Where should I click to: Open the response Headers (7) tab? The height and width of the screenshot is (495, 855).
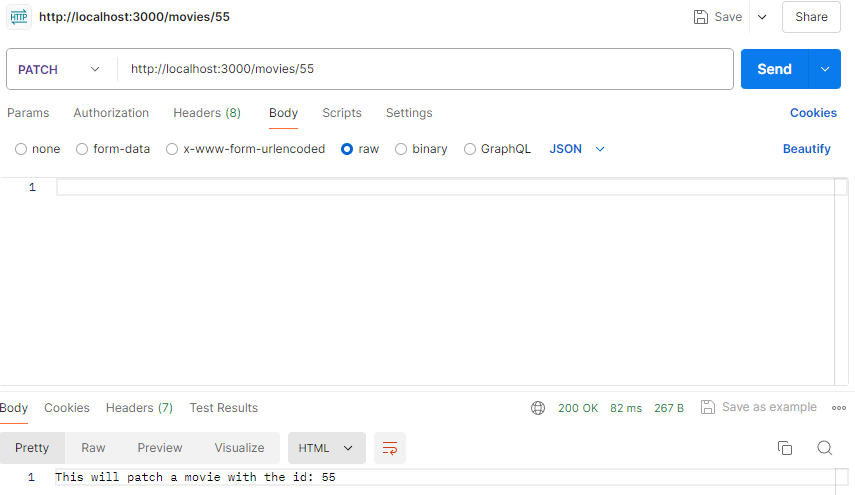coord(139,408)
